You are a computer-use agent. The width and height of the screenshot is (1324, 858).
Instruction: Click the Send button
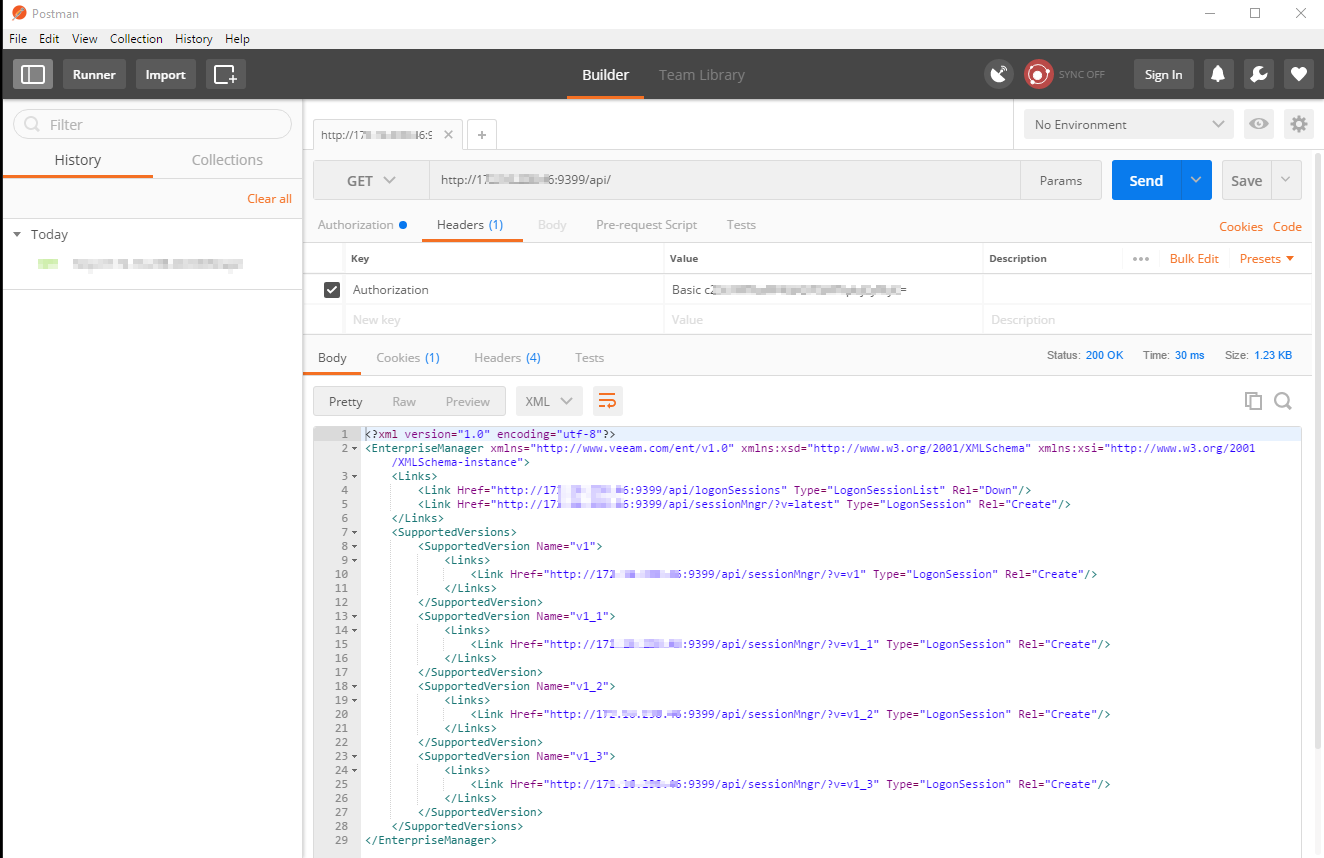coord(1146,180)
